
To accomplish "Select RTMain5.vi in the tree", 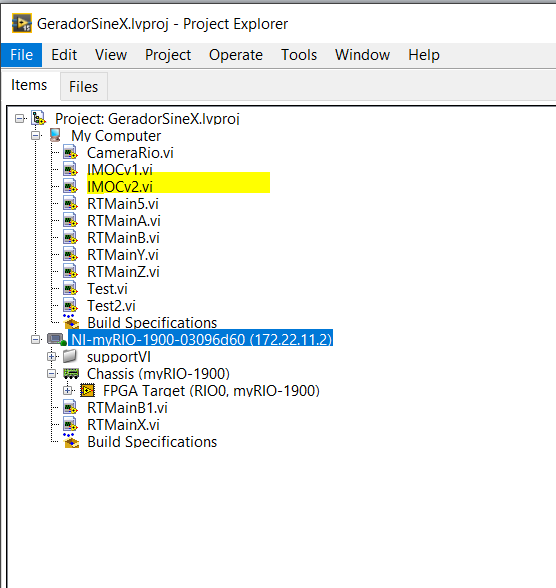I will [x=123, y=204].
